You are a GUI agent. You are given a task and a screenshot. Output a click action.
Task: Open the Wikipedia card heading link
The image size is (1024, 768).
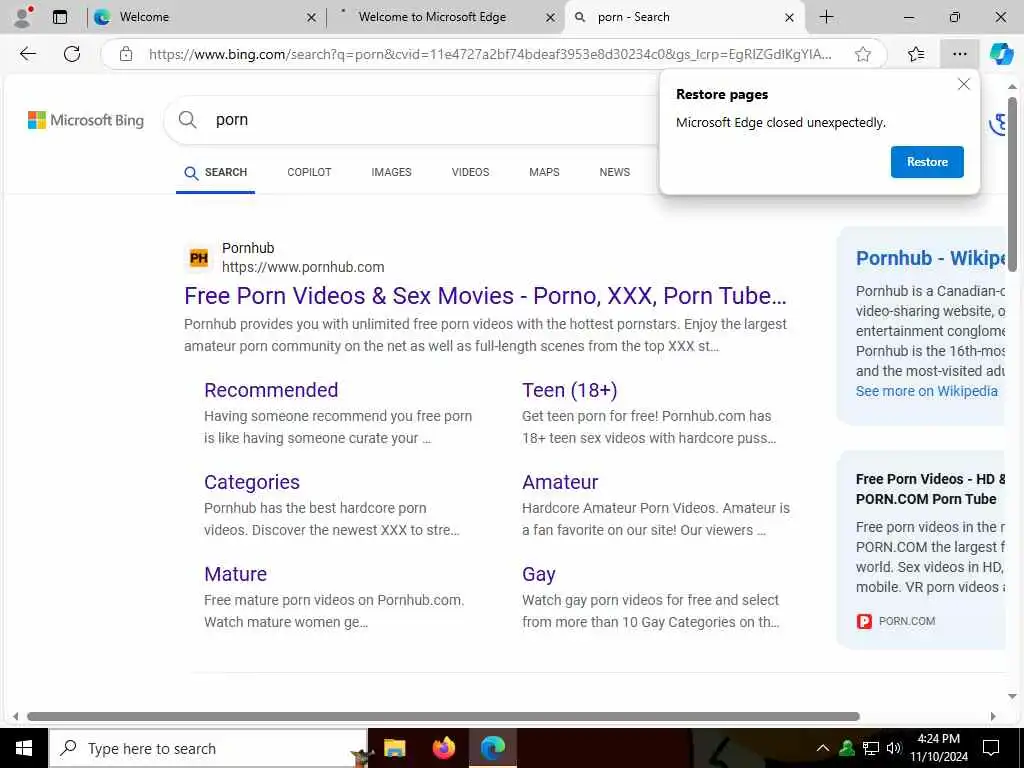pos(930,258)
